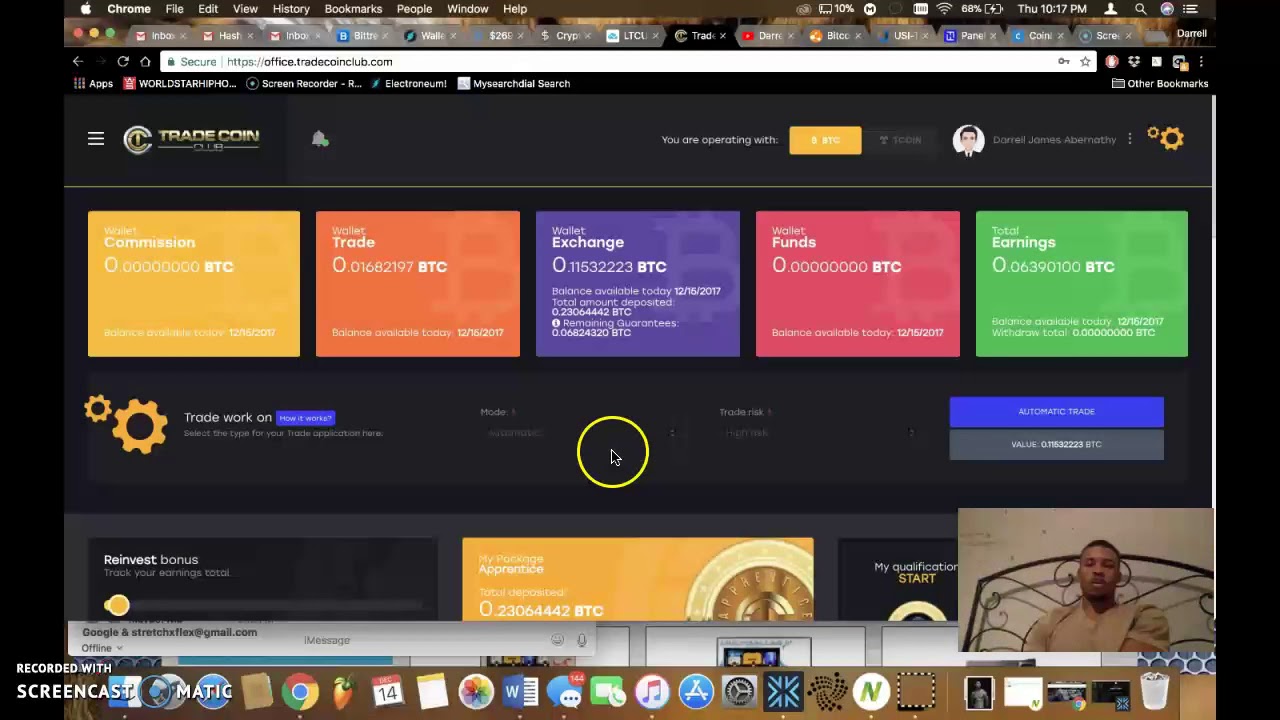This screenshot has height=720, width=1280.
Task: Open the Trade risk dropdown
Action: pos(818,433)
